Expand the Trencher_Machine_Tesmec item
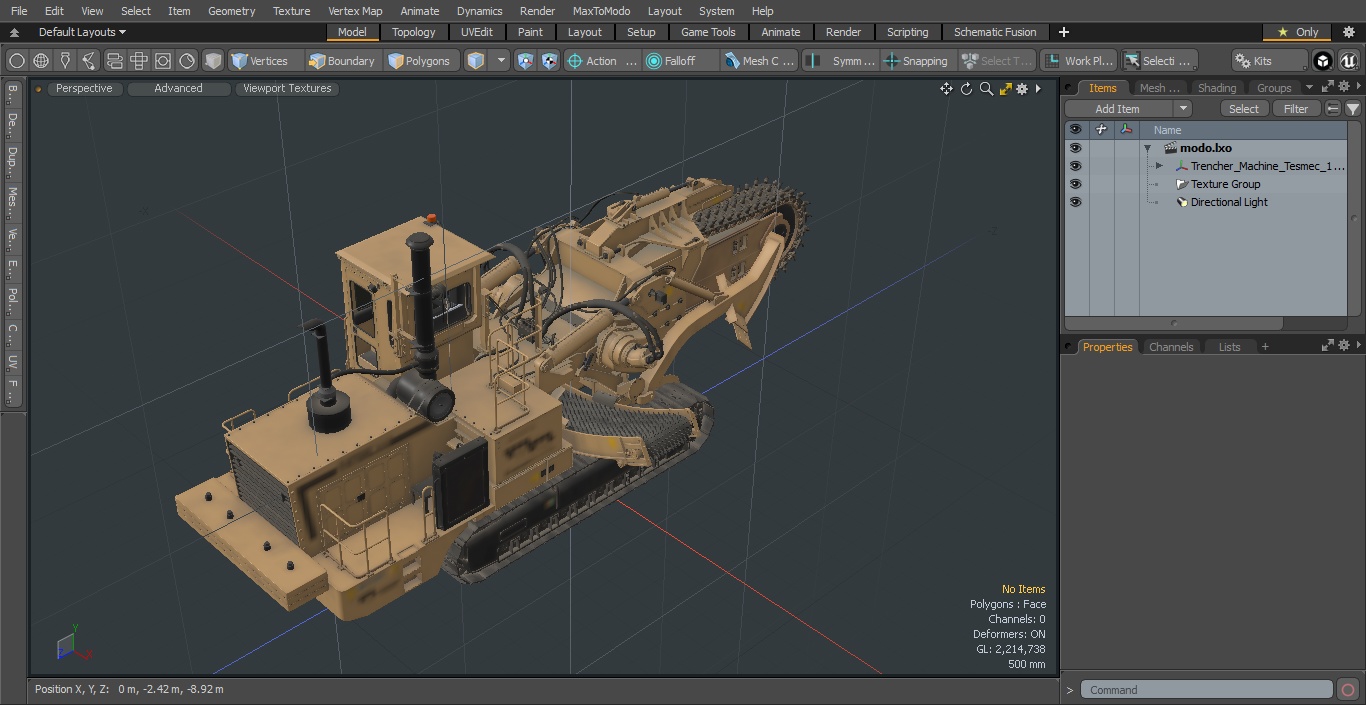The height and width of the screenshot is (705, 1366). pyautogui.click(x=1159, y=166)
